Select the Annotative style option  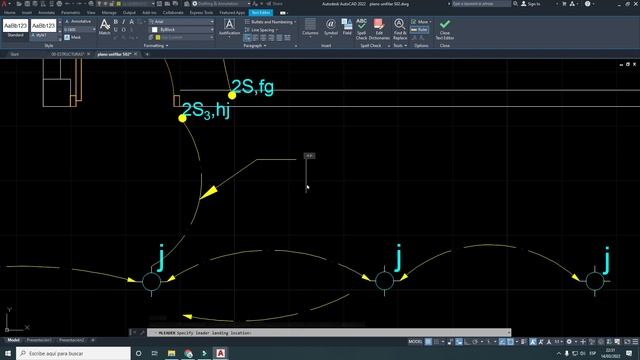click(x=78, y=21)
